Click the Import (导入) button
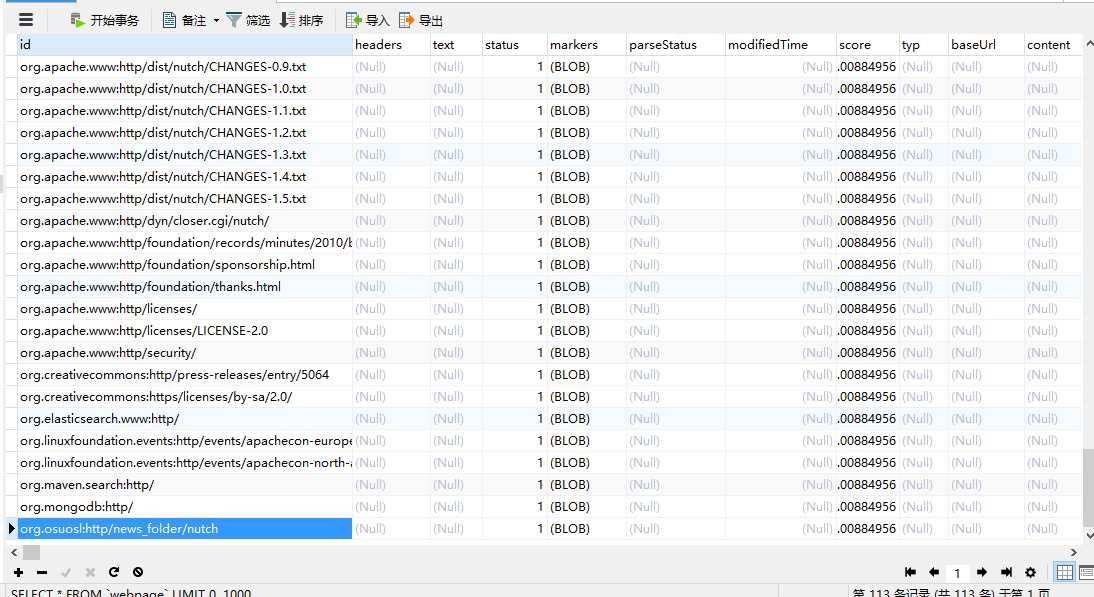 click(368, 20)
